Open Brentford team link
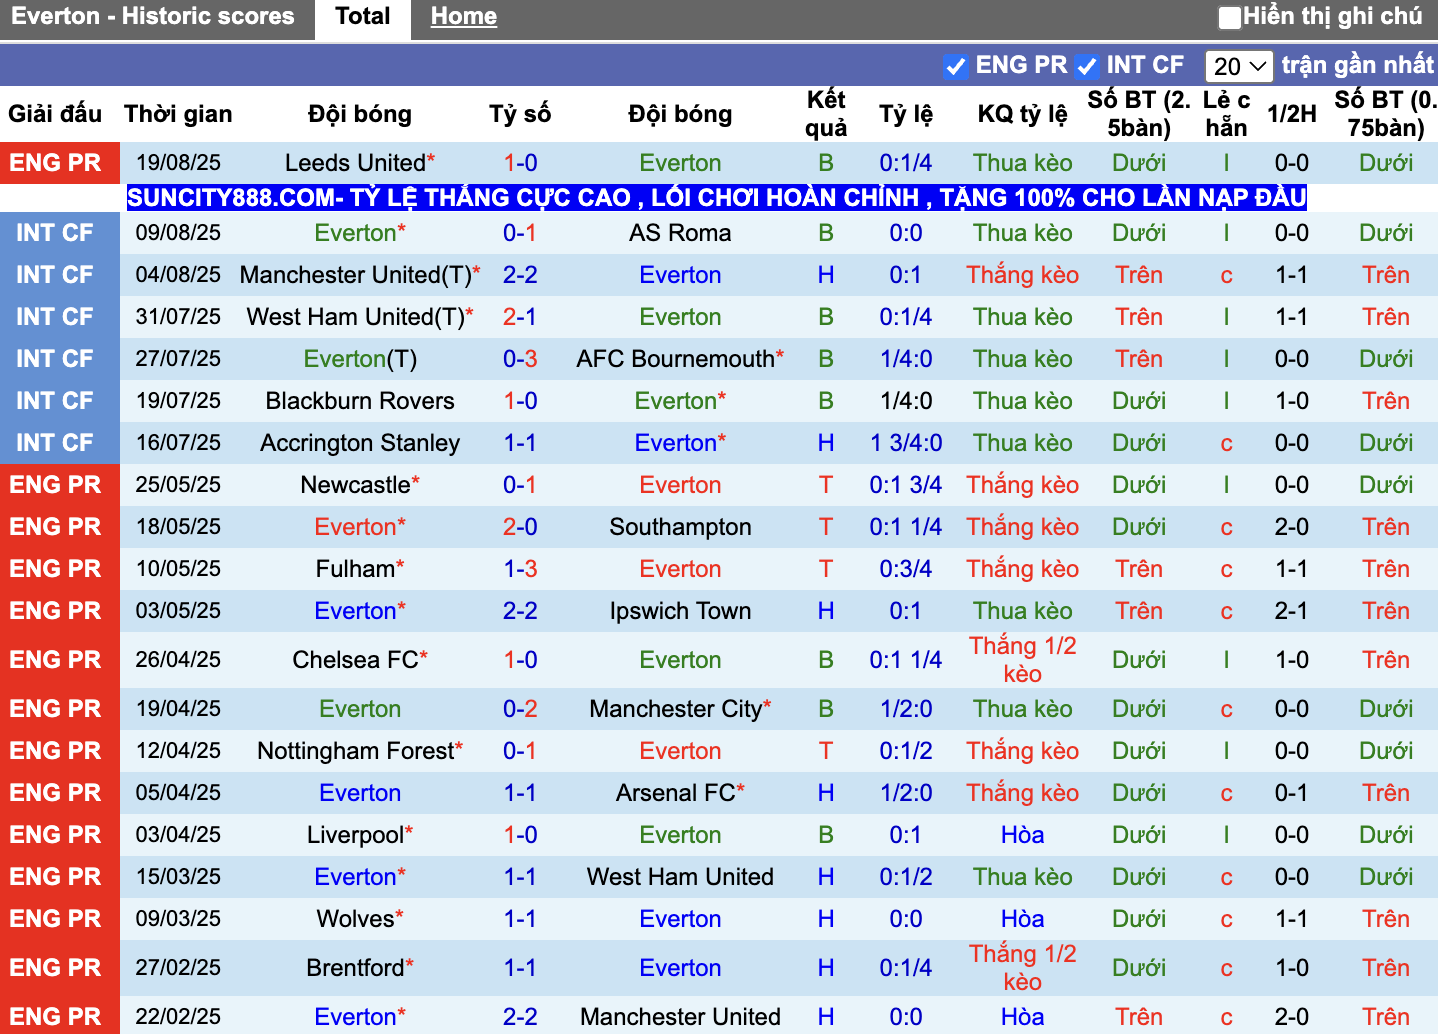This screenshot has height=1034, width=1438. point(355,968)
